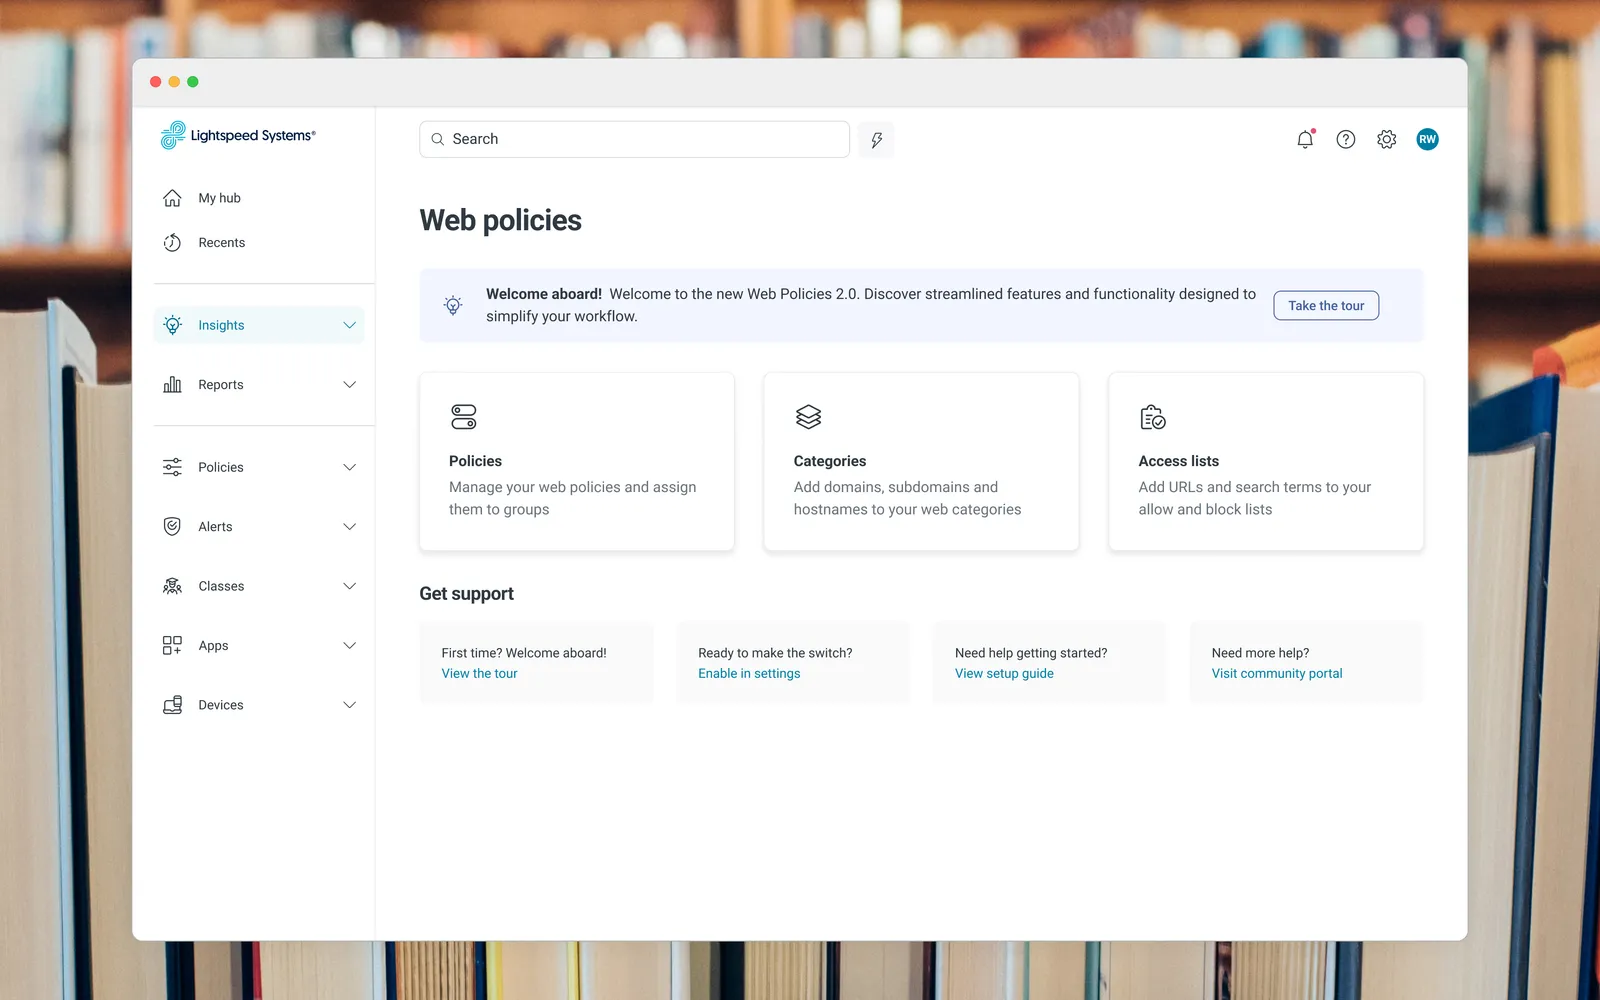Click the lightning bolt quick actions icon

click(876, 140)
